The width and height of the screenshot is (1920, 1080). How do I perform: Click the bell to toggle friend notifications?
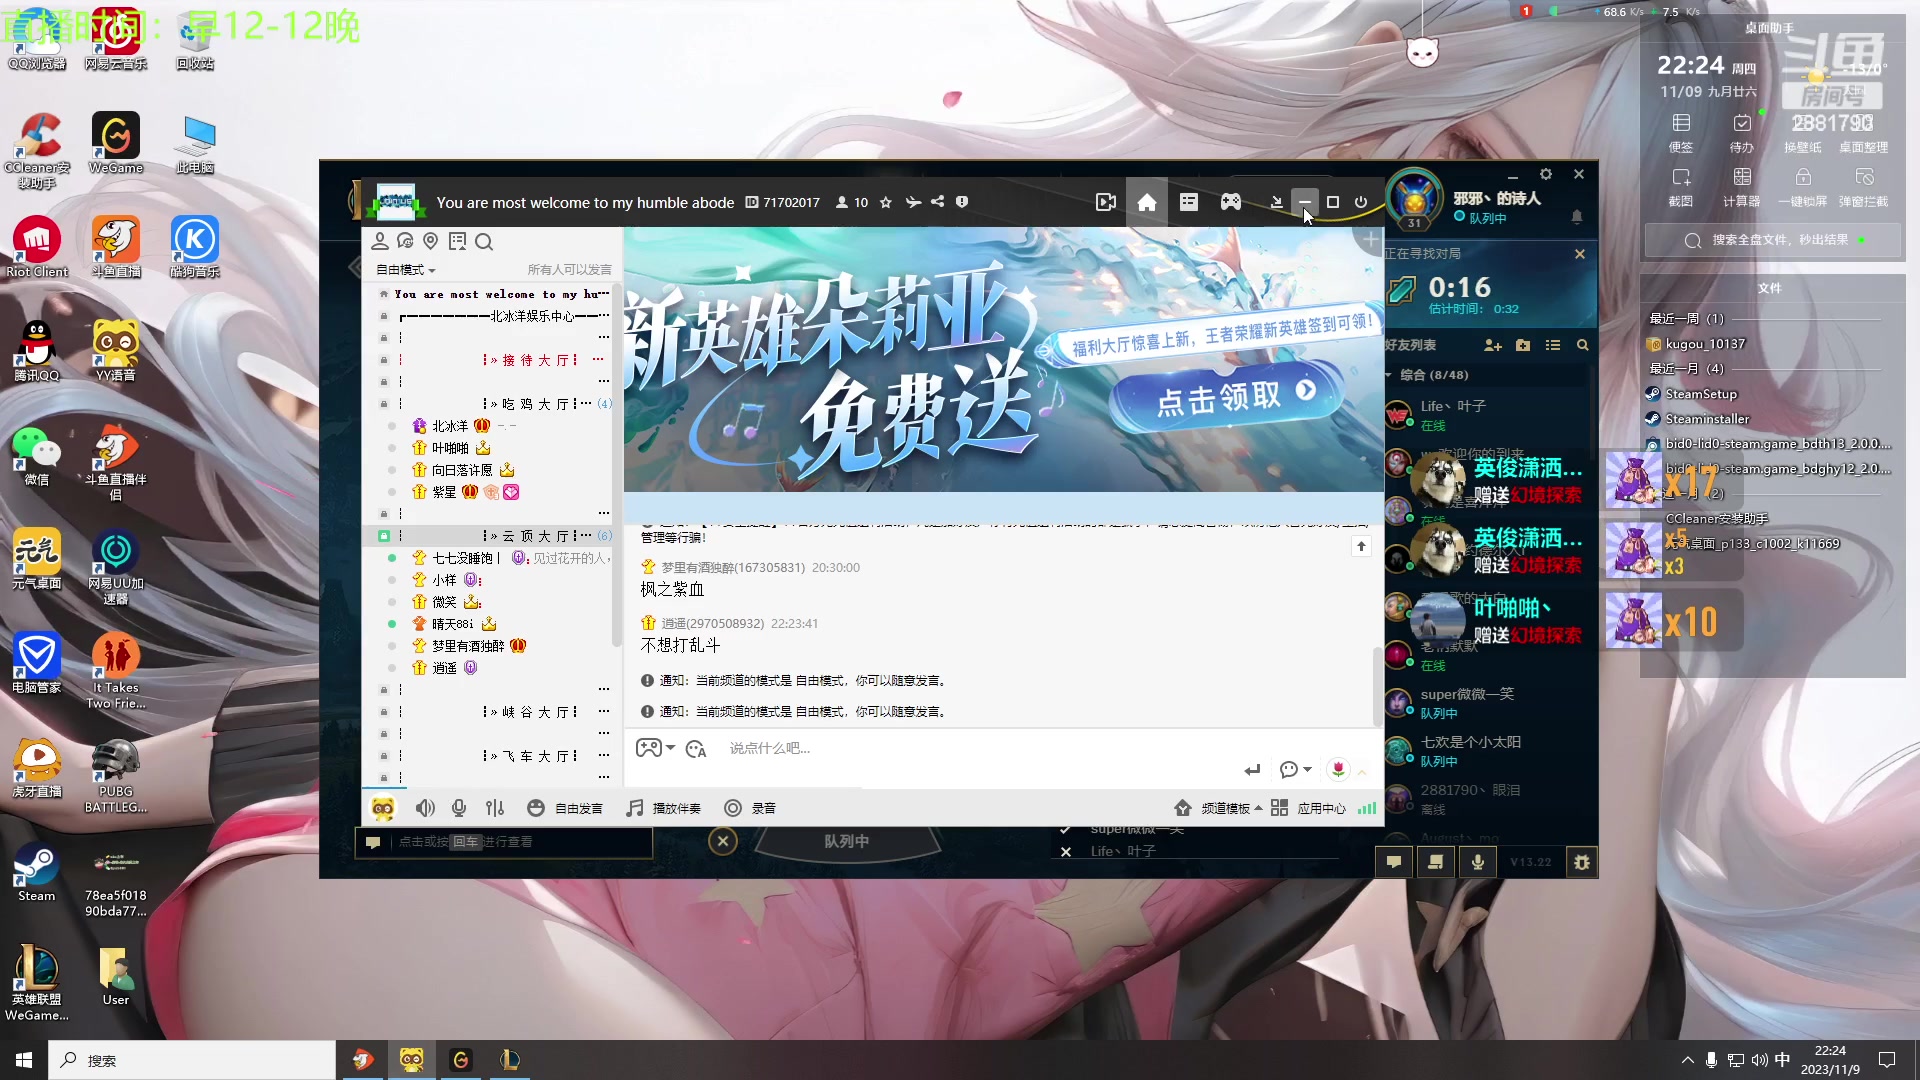tap(1577, 216)
